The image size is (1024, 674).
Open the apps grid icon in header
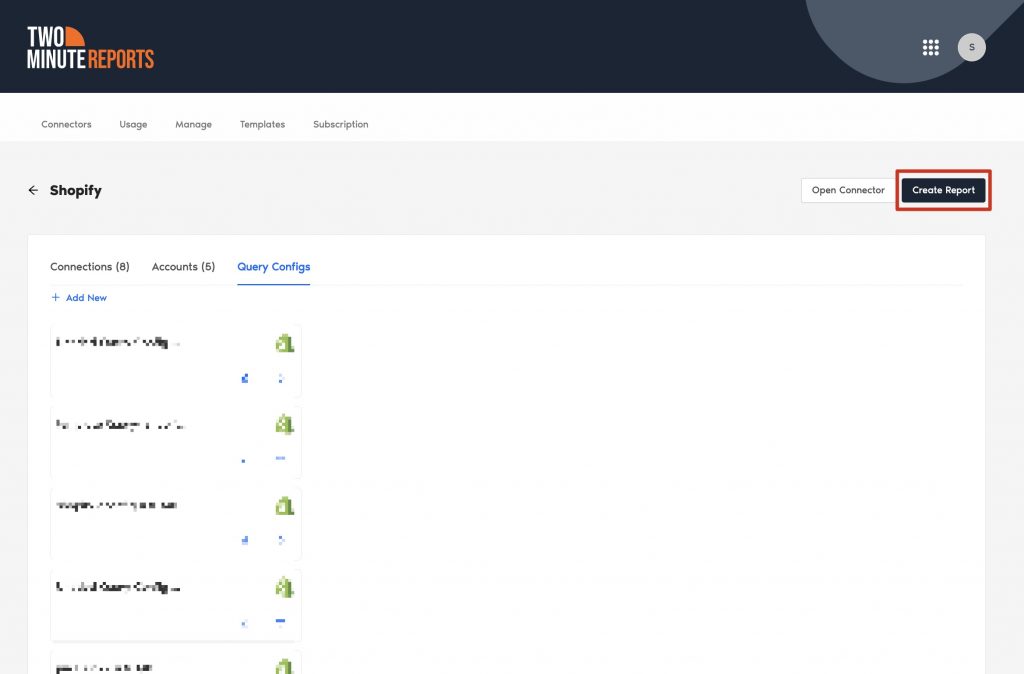[x=930, y=47]
